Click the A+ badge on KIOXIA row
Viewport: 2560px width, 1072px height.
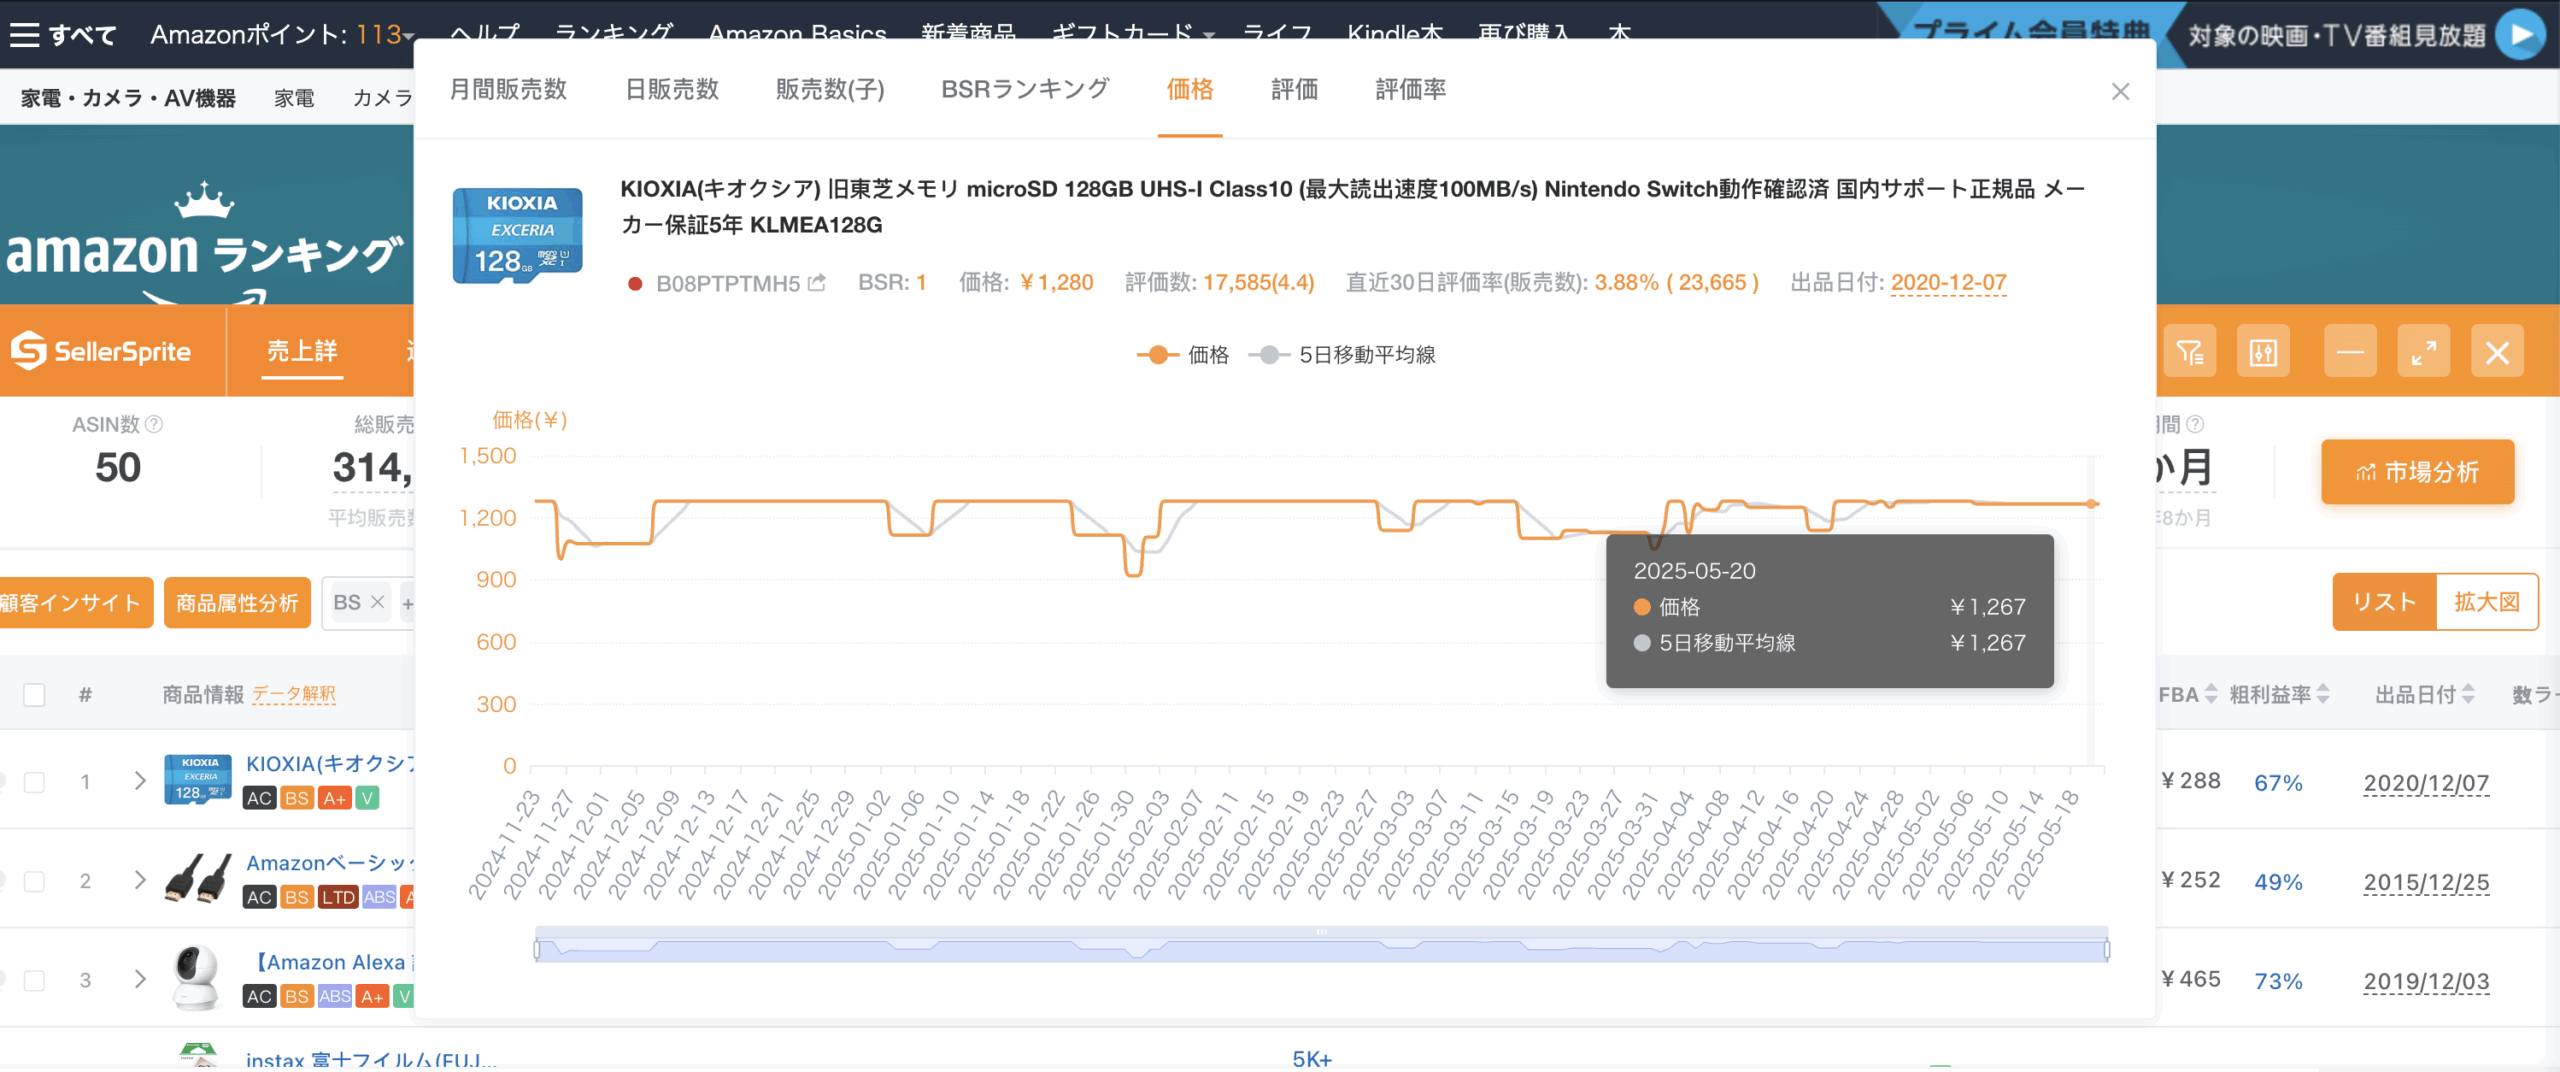[x=334, y=798]
